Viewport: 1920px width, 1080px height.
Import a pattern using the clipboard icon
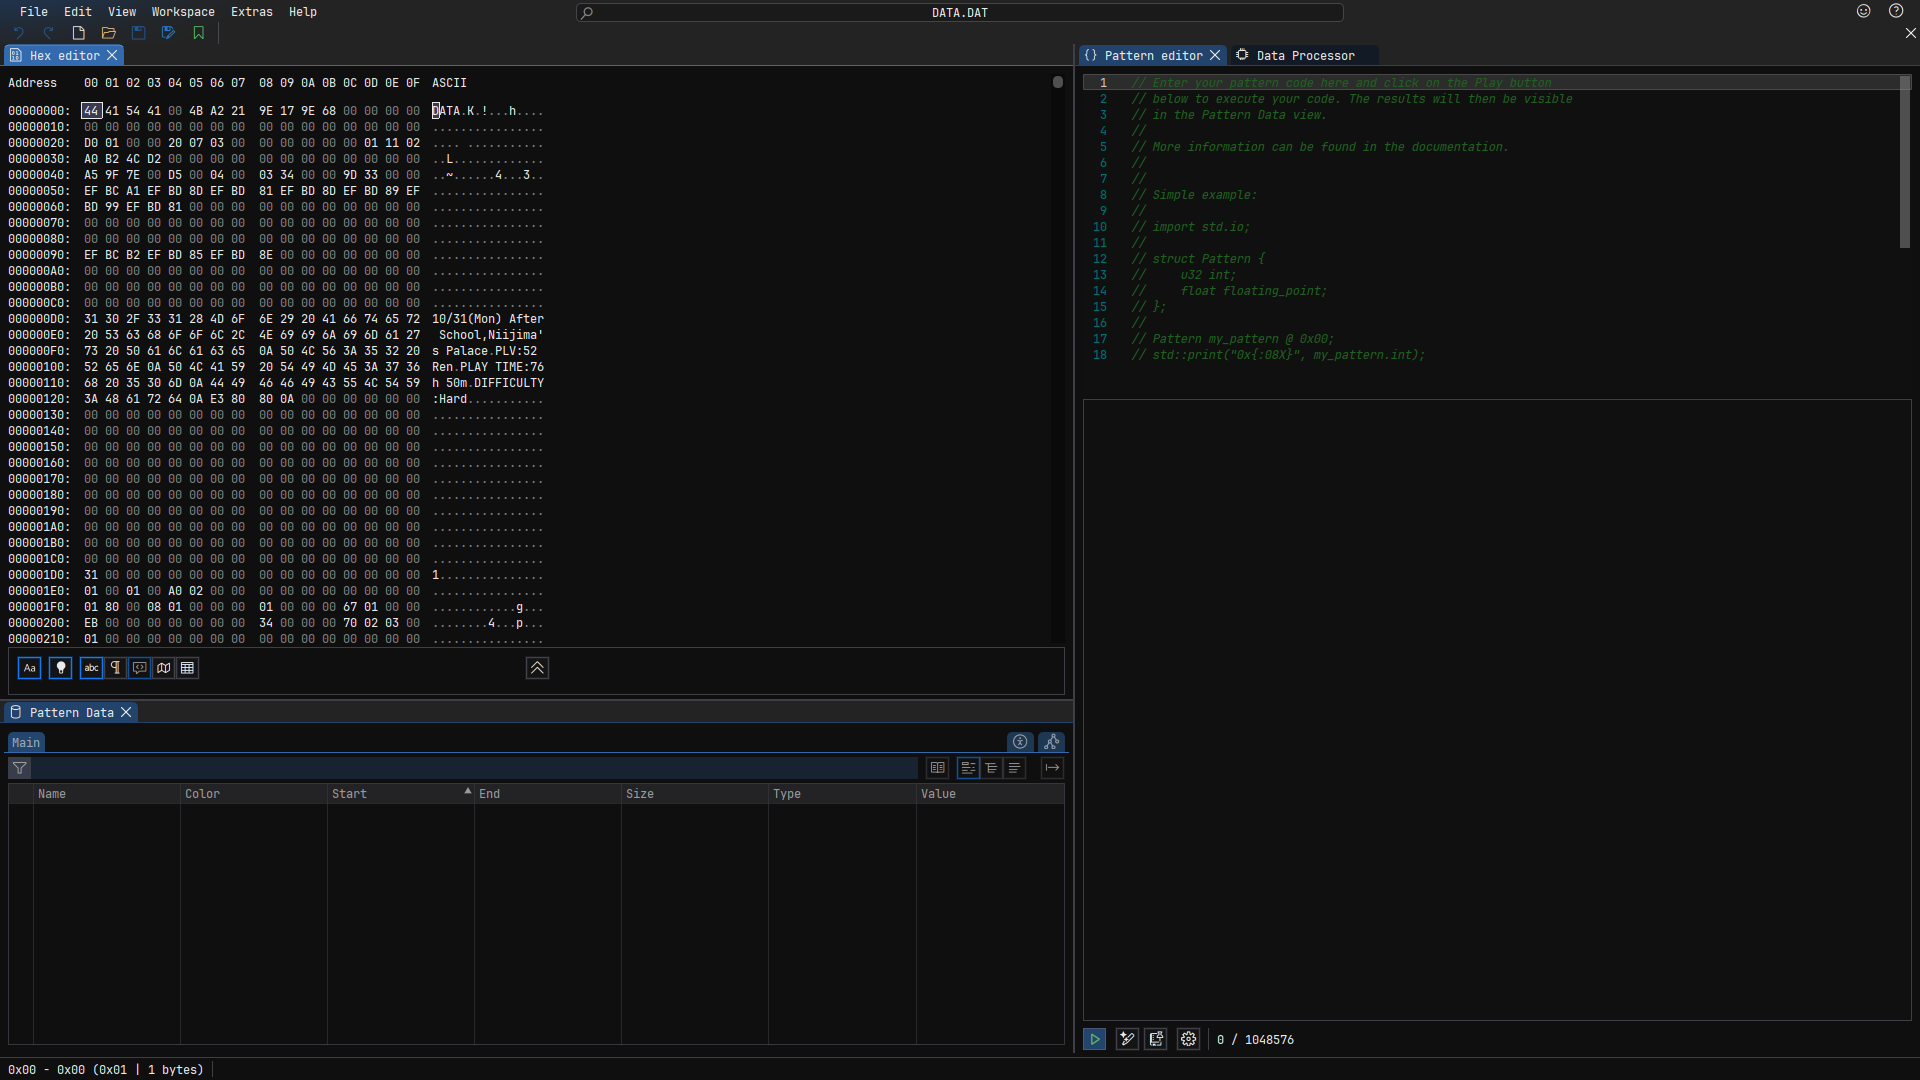pos(1157,1039)
